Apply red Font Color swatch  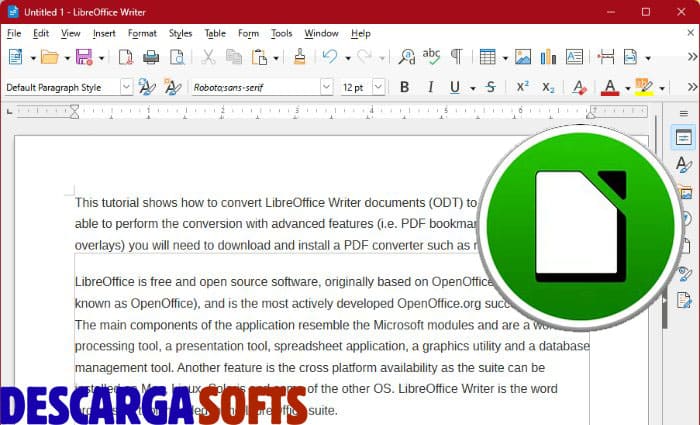(610, 87)
